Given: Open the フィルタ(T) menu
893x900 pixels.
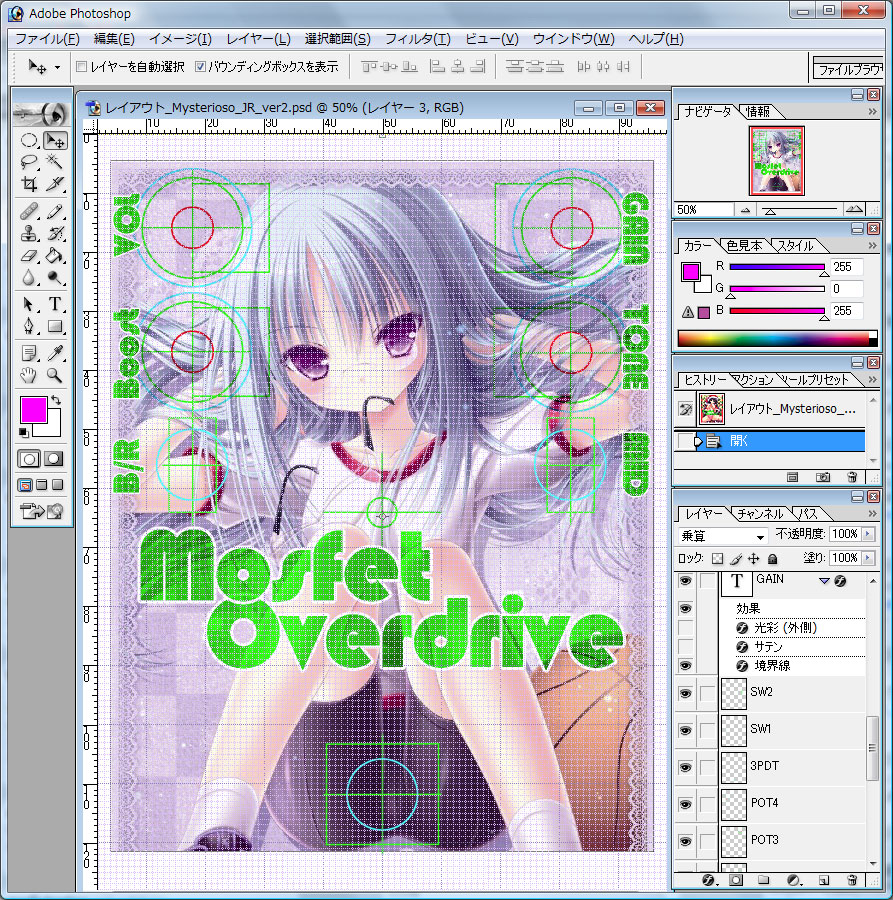Looking at the screenshot, I should (x=417, y=39).
